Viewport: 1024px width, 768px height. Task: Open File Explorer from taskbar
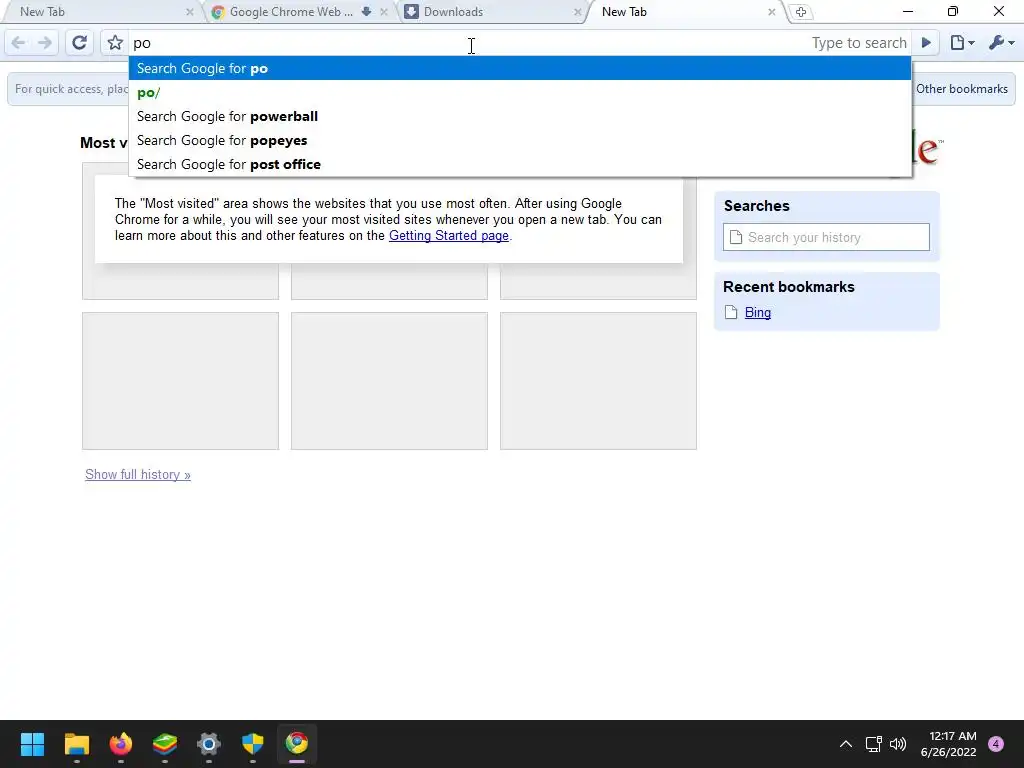(76, 743)
